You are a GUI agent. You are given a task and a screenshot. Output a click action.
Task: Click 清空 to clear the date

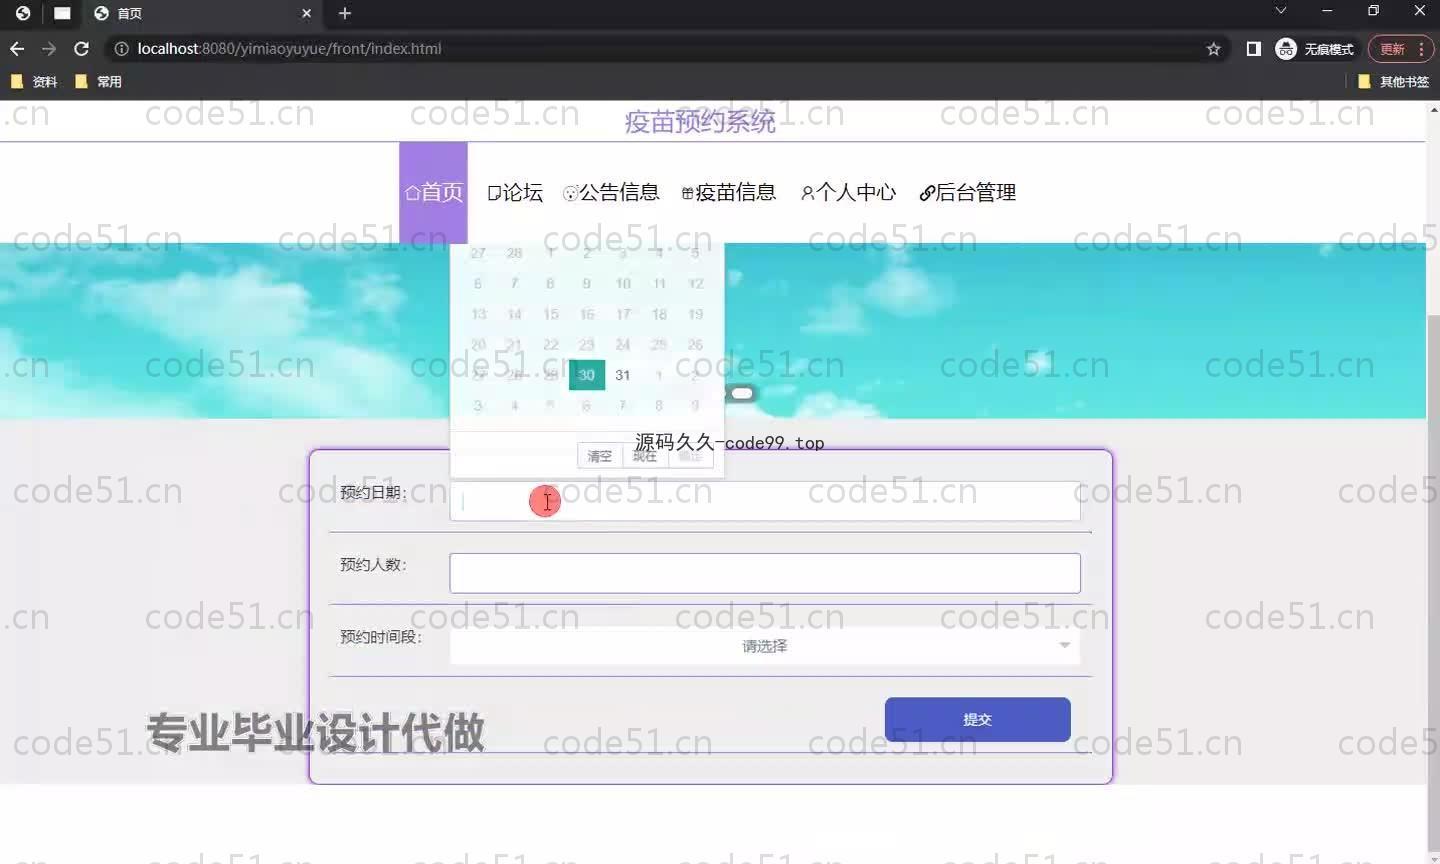click(600, 456)
